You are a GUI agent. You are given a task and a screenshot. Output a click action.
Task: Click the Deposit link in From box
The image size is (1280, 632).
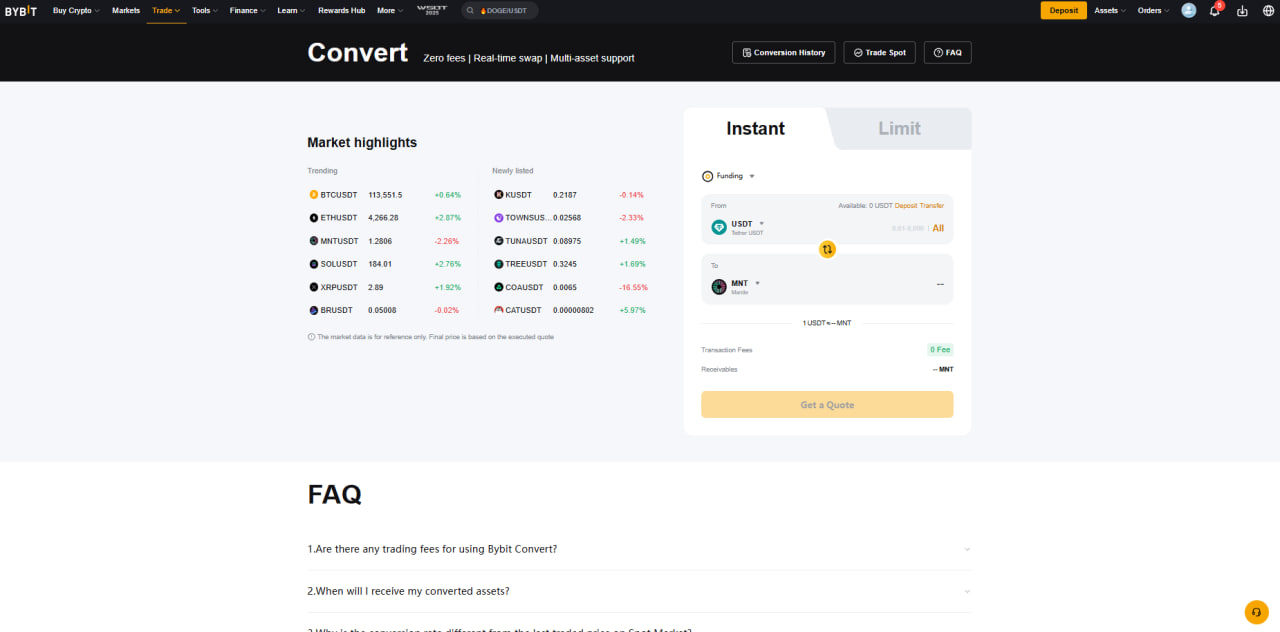[x=906, y=205]
